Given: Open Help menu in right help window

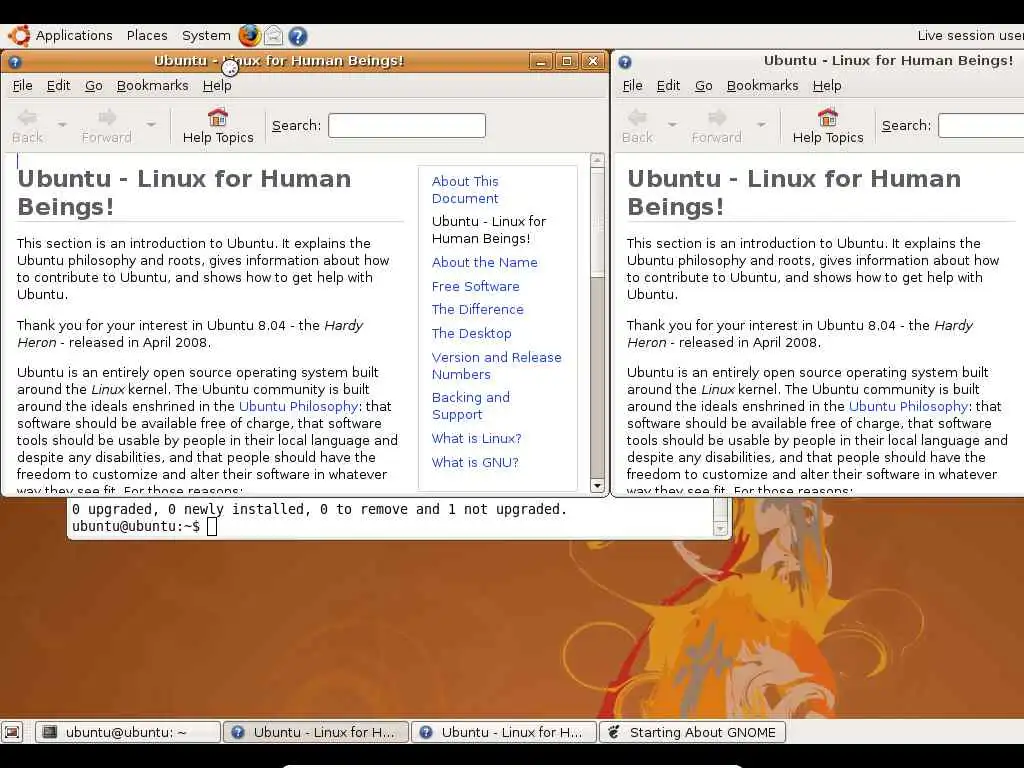Looking at the screenshot, I should 827,86.
